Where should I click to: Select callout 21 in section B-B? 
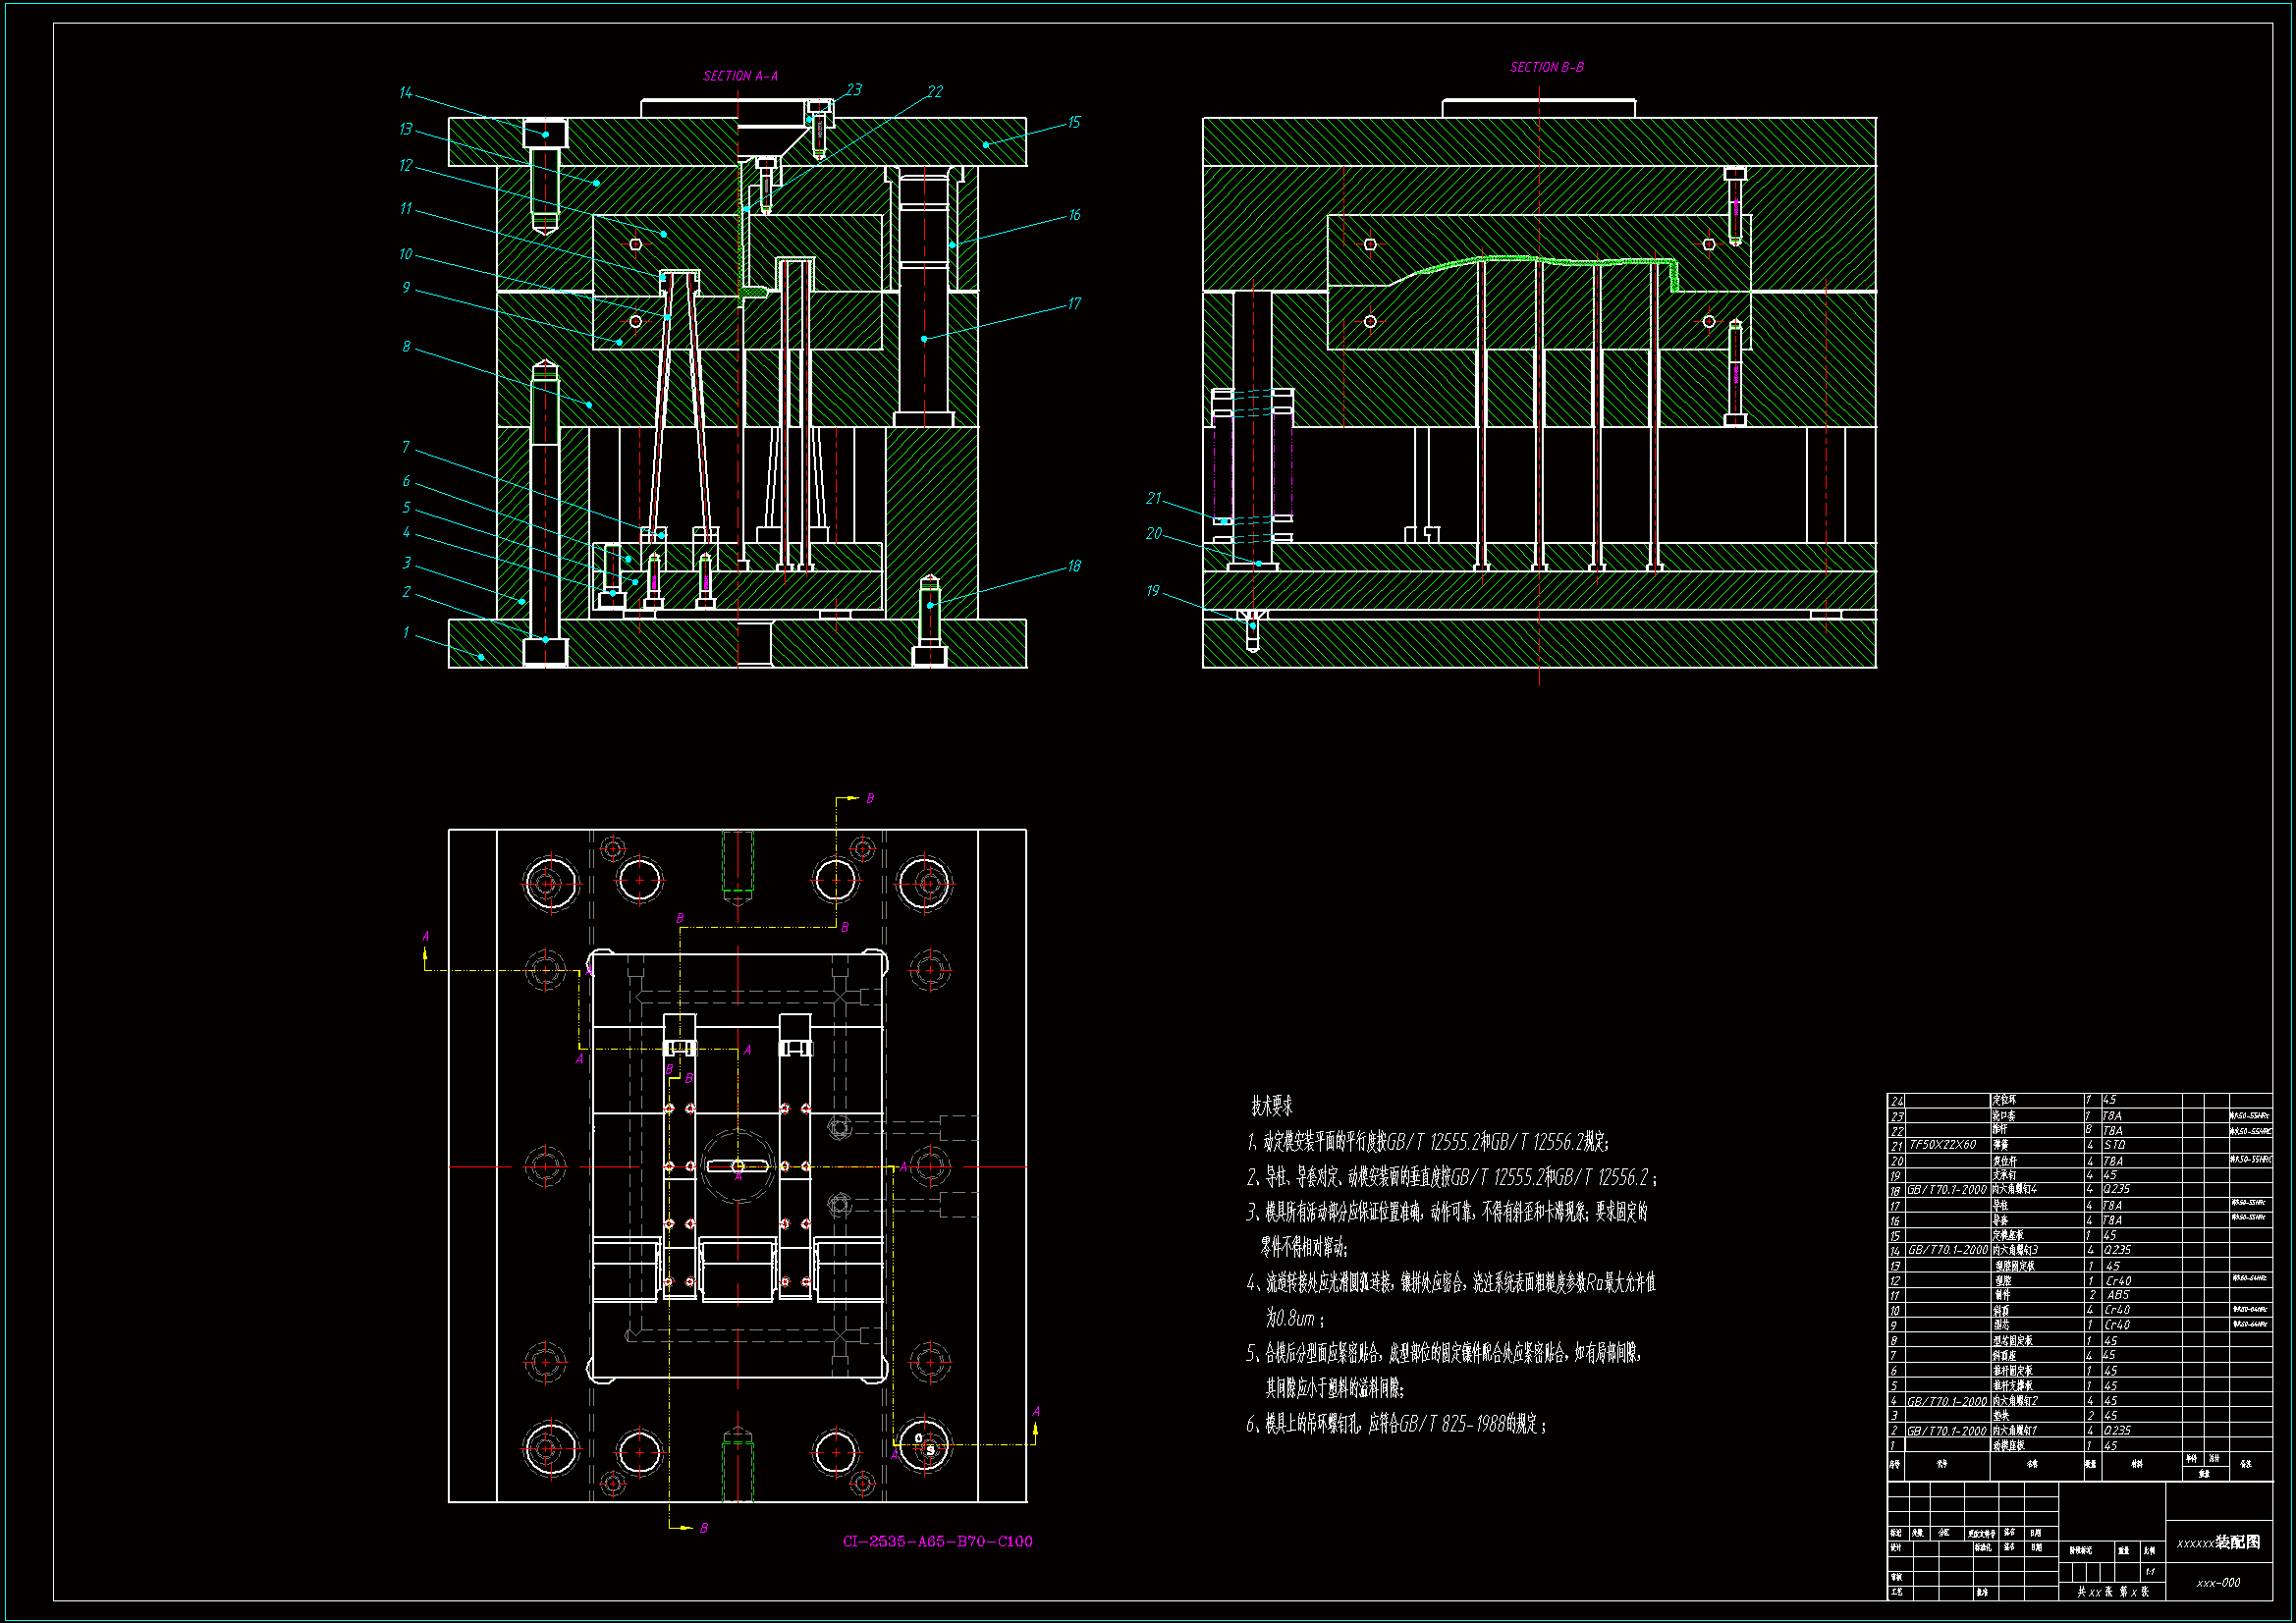click(1153, 498)
